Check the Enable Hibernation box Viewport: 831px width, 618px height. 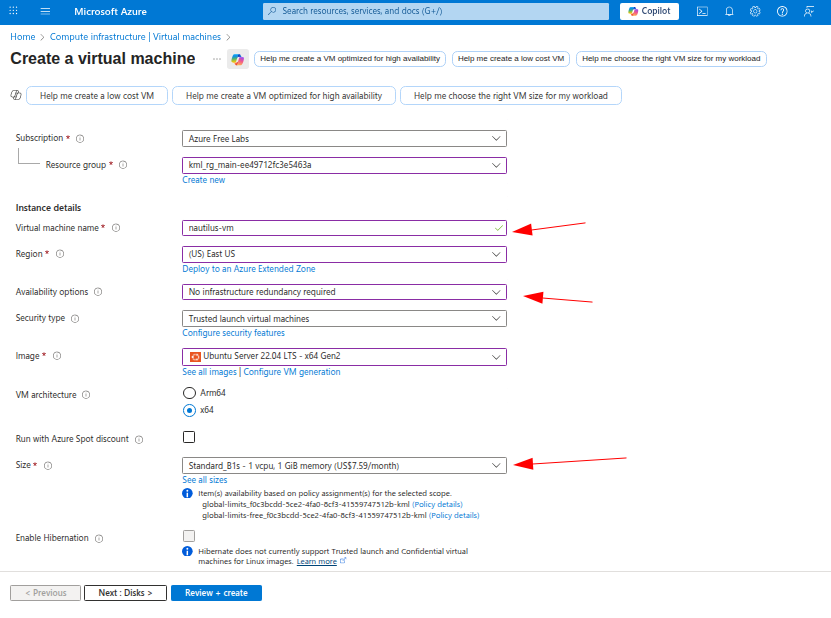click(189, 536)
